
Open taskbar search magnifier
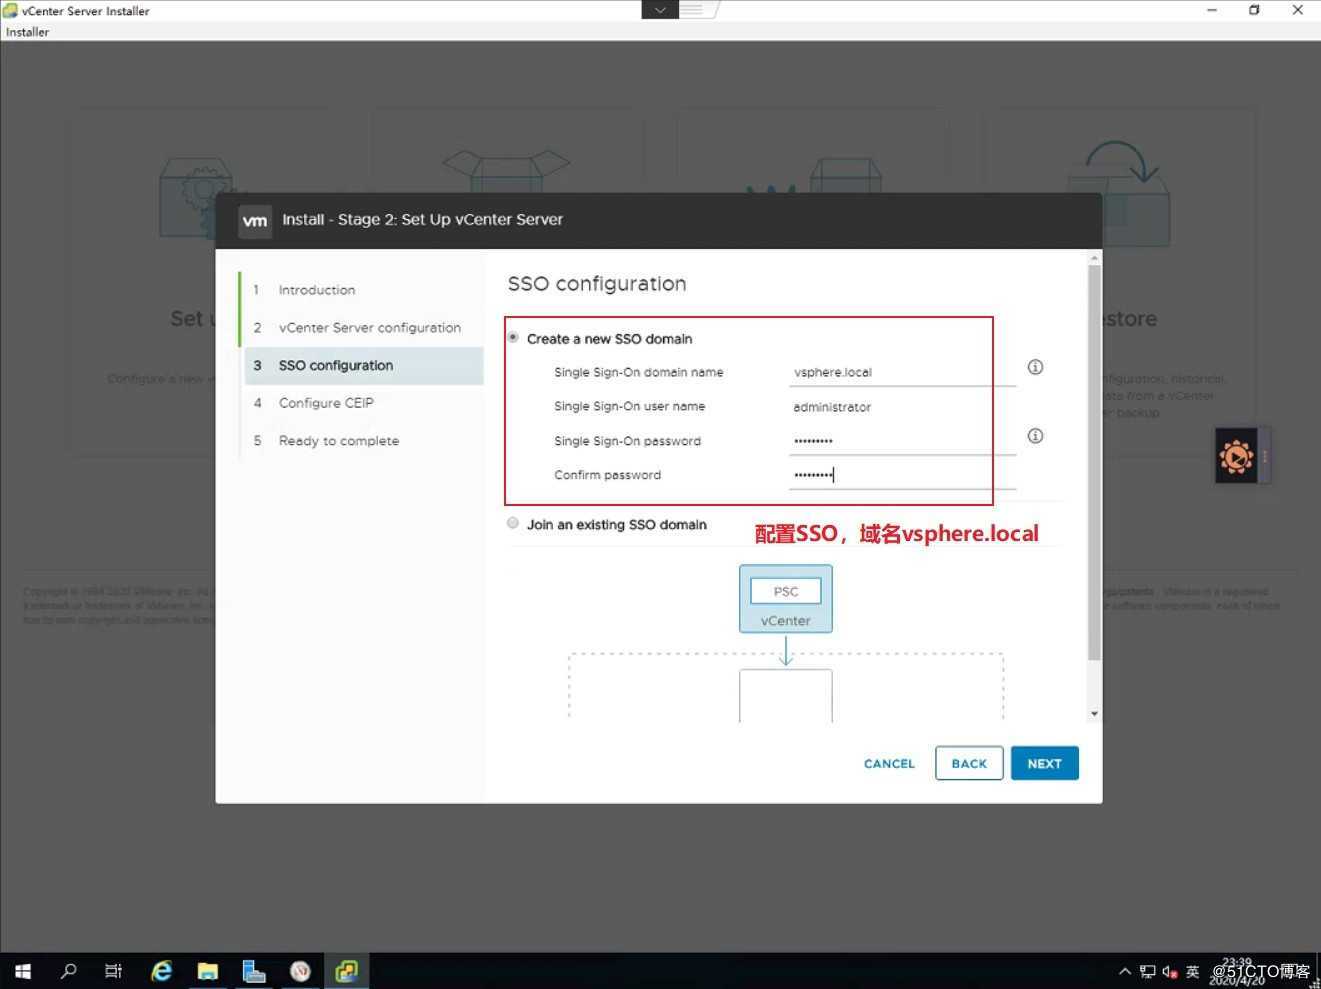coord(68,971)
